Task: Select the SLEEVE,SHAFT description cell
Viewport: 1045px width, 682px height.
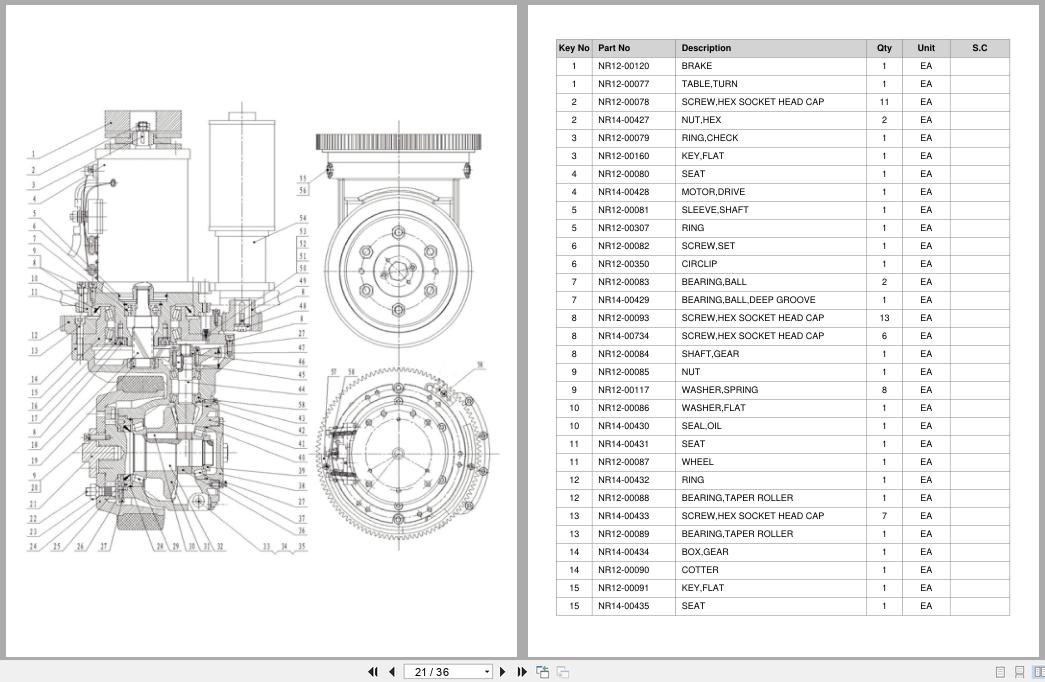Action: point(770,210)
